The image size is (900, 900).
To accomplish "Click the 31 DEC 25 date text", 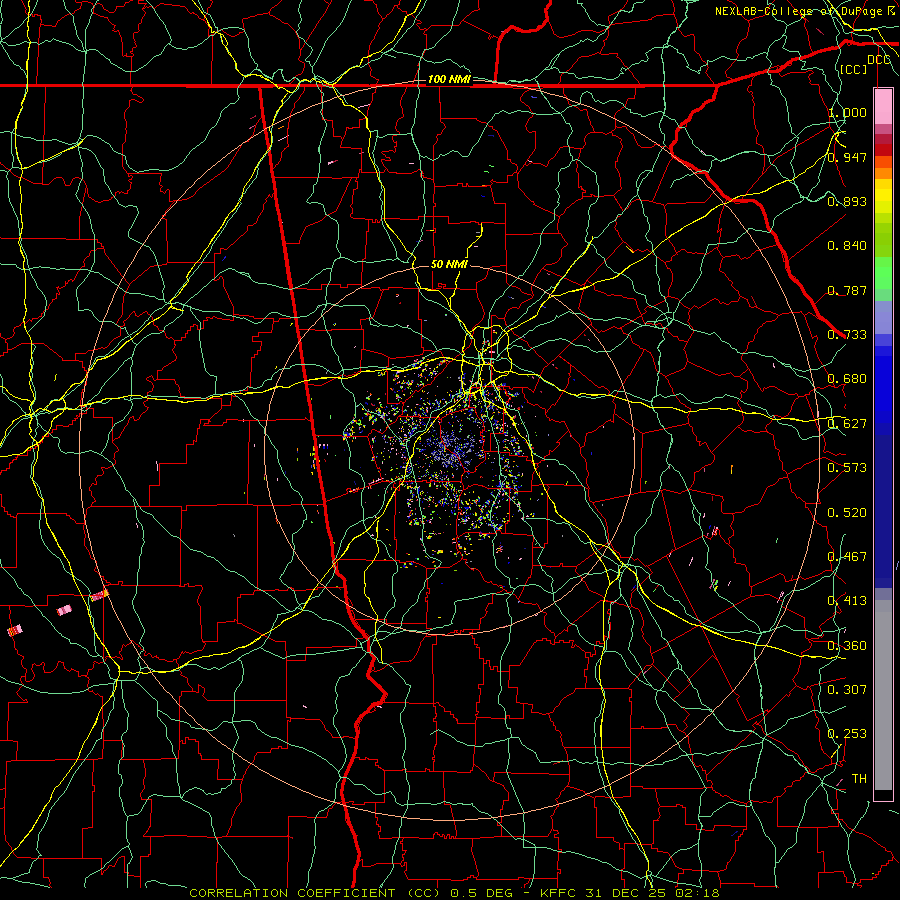I will tap(626, 893).
